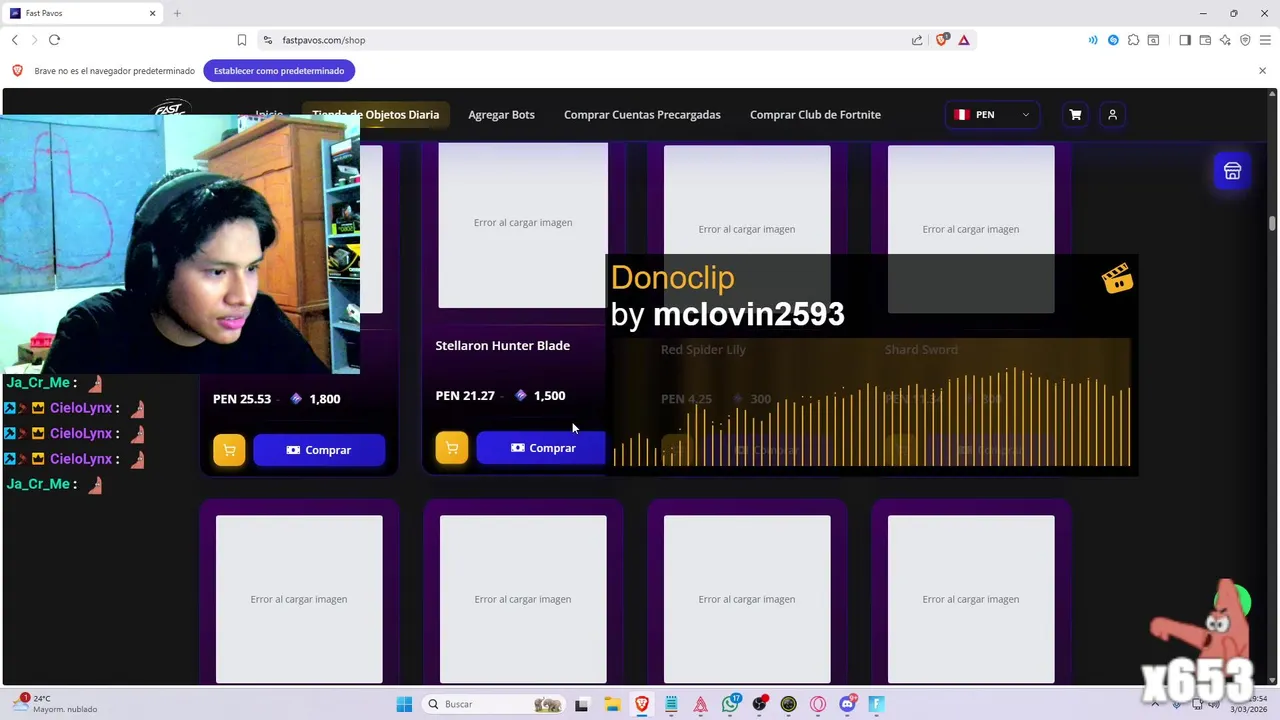Dismiss the default browser notification bar
The image size is (1280, 720).
1262,71
